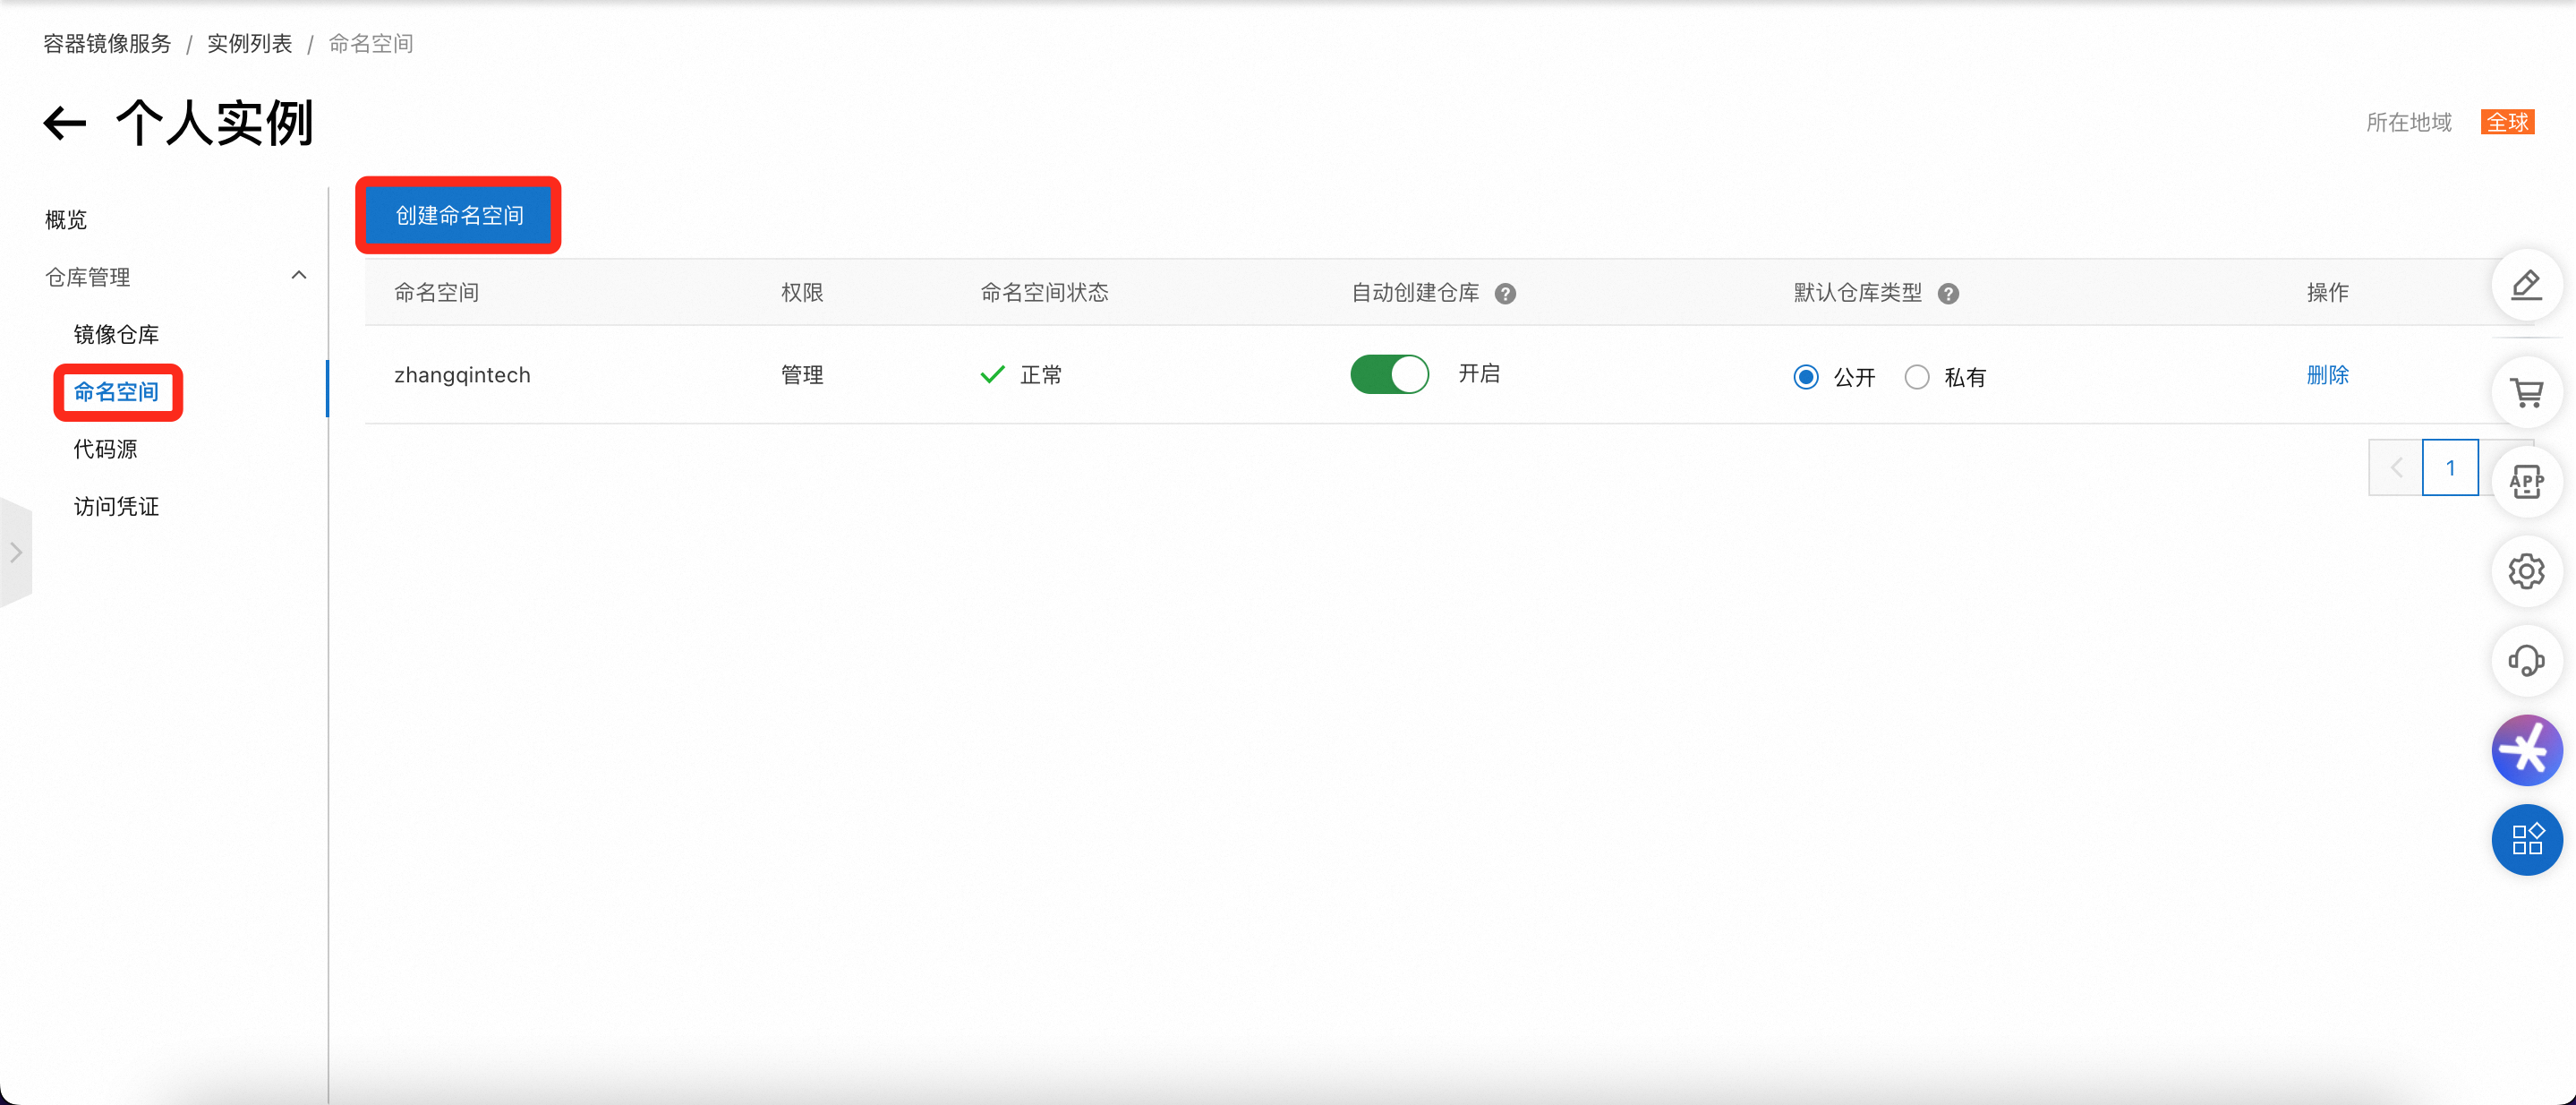The height and width of the screenshot is (1105, 2576).
Task: Open the shopping cart floating icon
Action: point(2526,393)
